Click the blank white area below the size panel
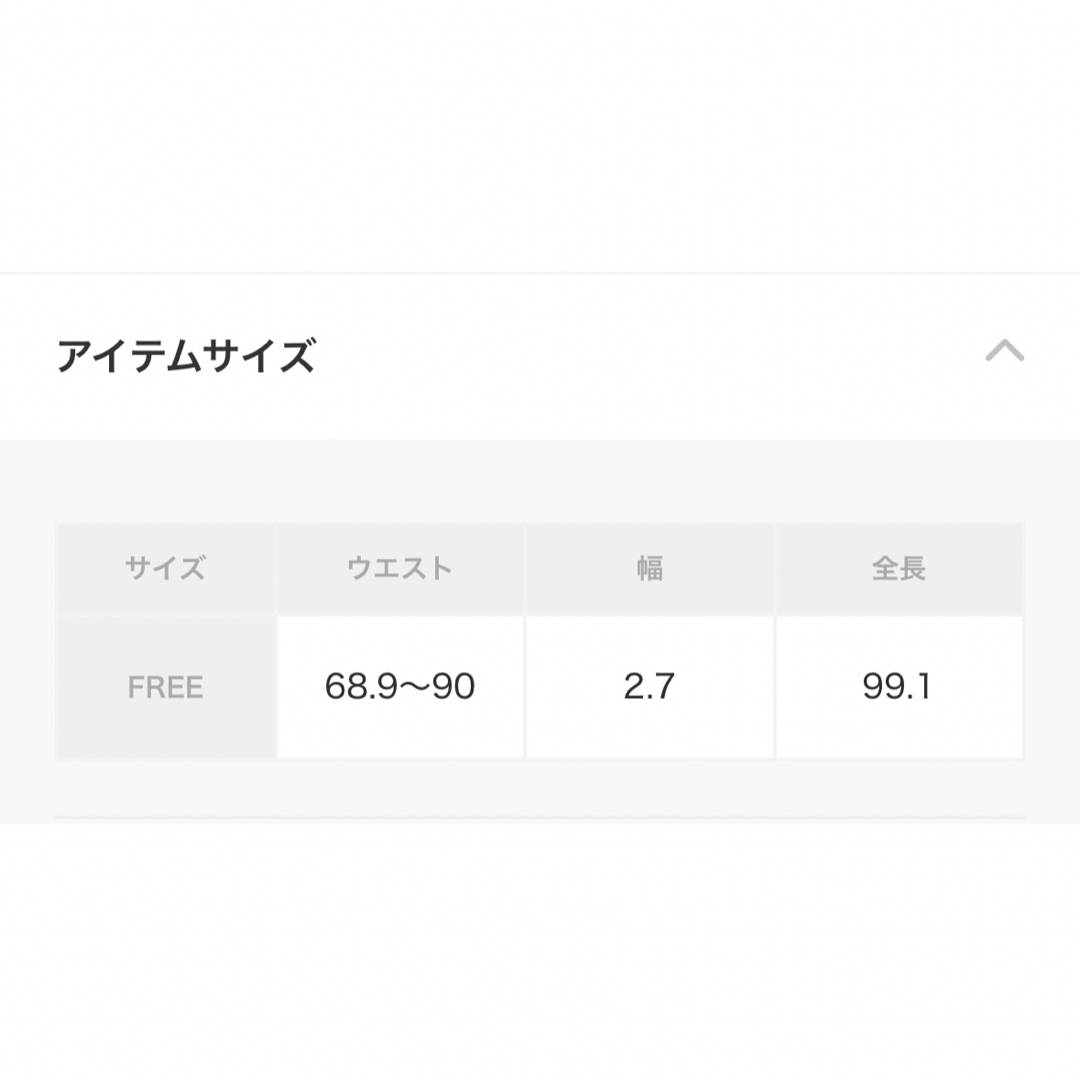Image resolution: width=1080 pixels, height=1080 pixels. (x=540, y=952)
